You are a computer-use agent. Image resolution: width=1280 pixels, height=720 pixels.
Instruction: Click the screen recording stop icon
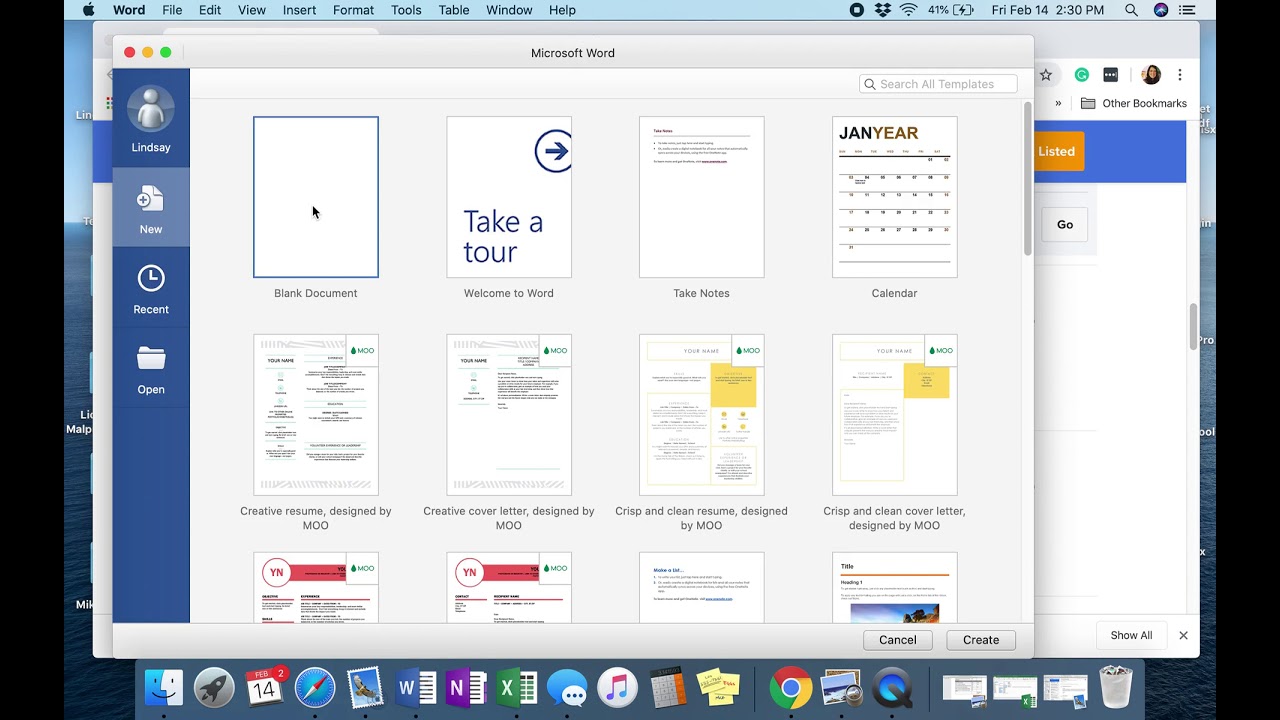coord(857,10)
